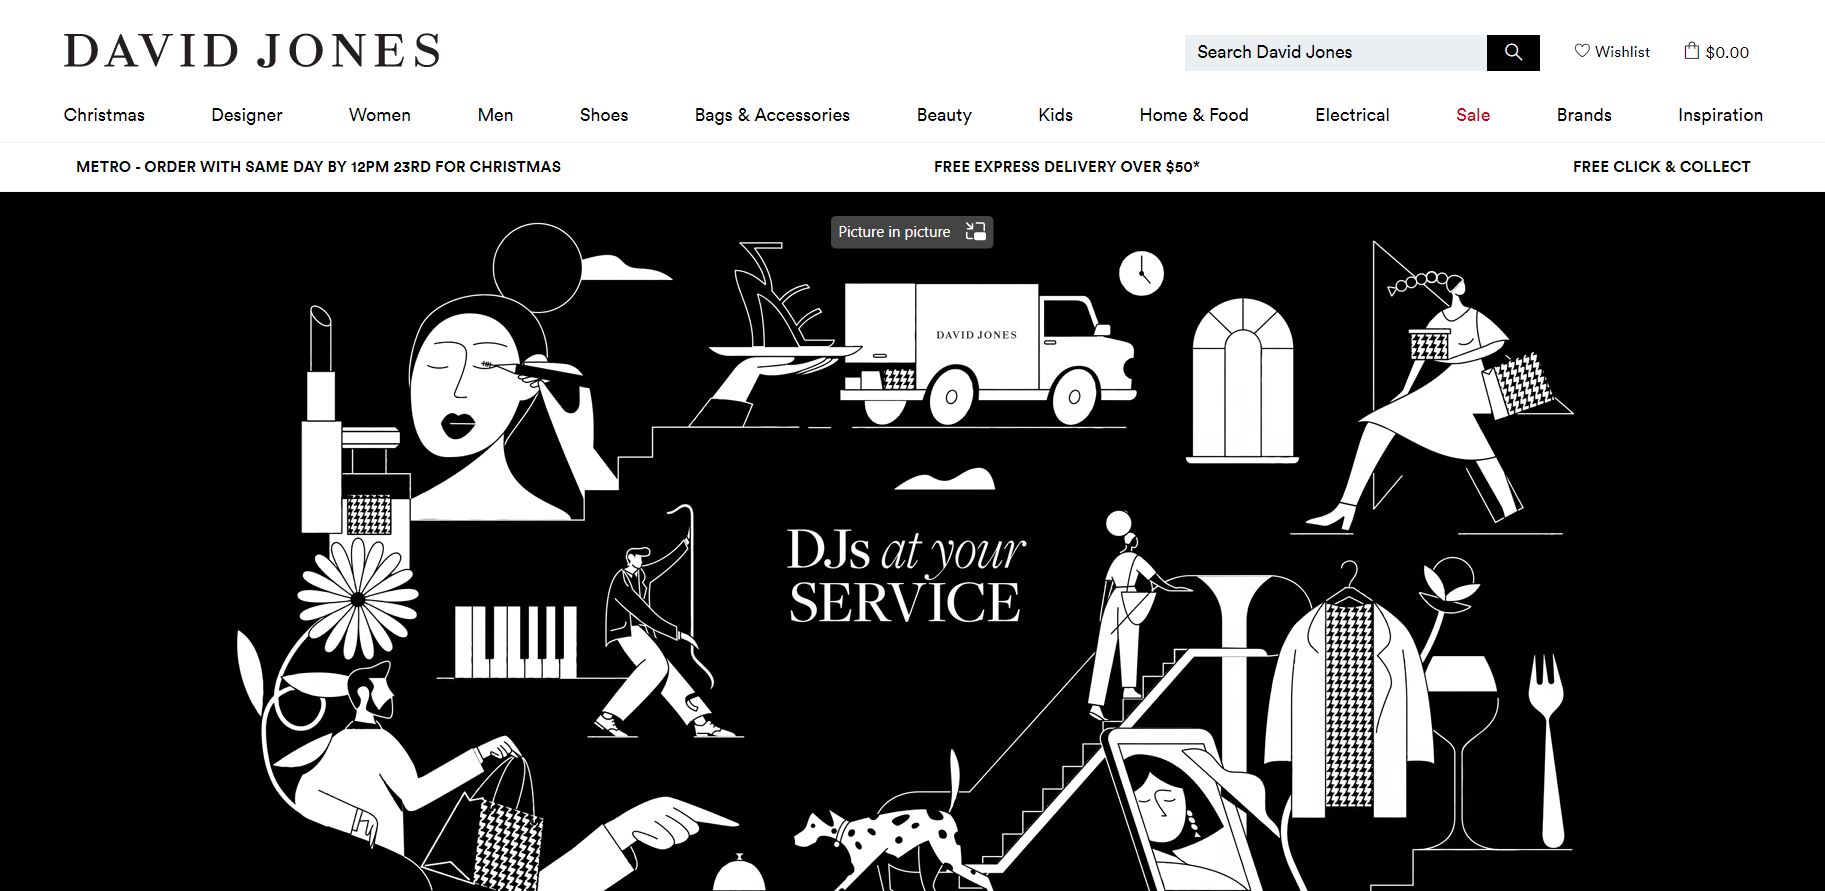This screenshot has height=891, width=1825.
Task: Open Bags & Accessories menu
Action: 772,115
